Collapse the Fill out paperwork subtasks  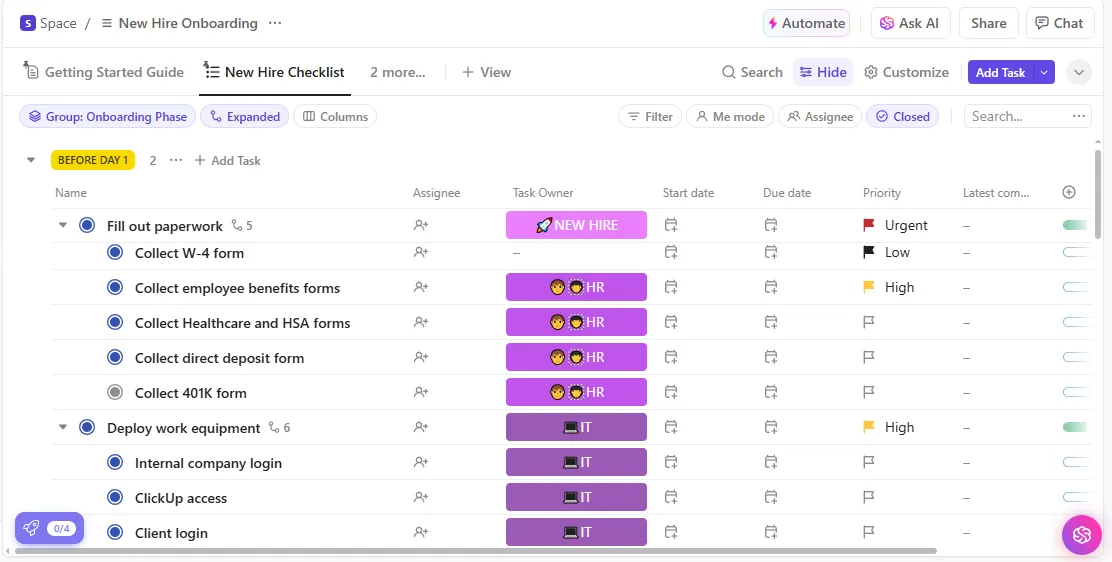coord(63,226)
